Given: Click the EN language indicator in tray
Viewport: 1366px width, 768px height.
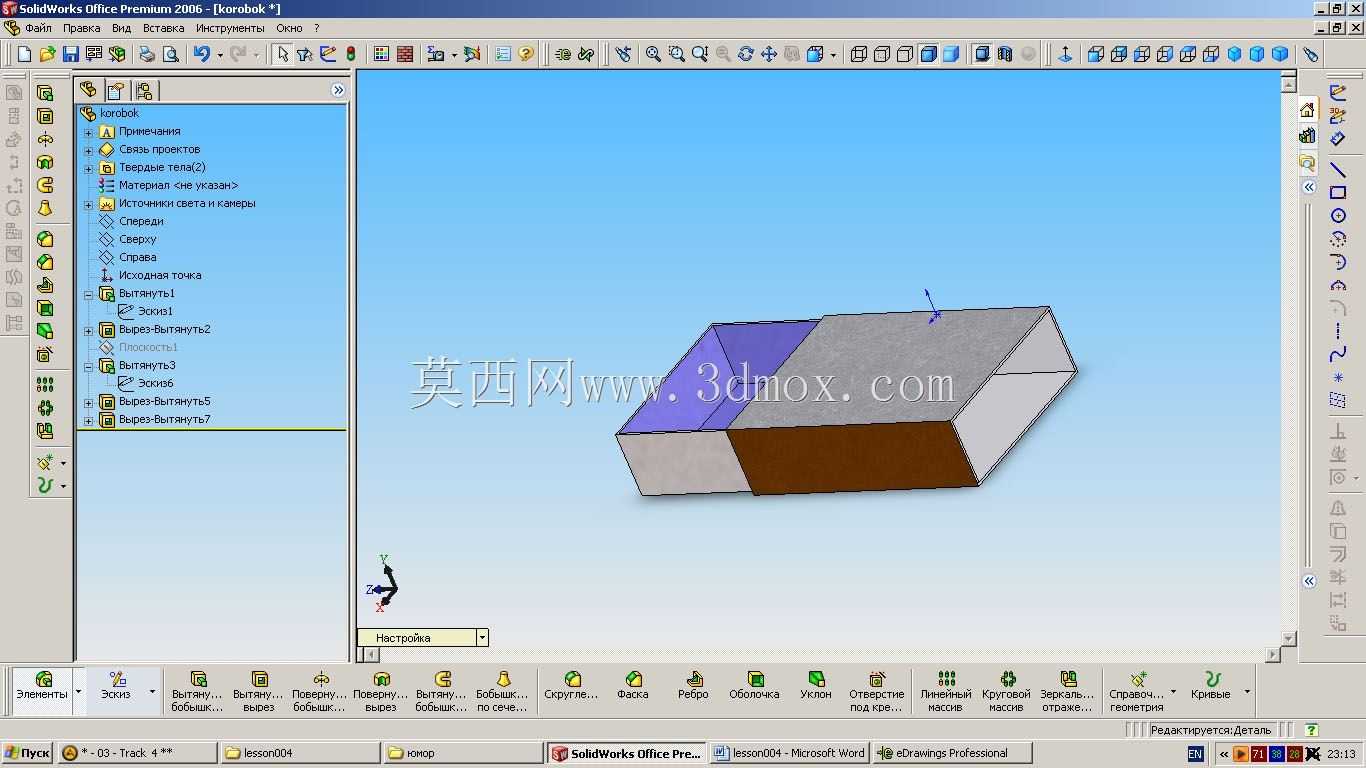Looking at the screenshot, I should point(1195,754).
